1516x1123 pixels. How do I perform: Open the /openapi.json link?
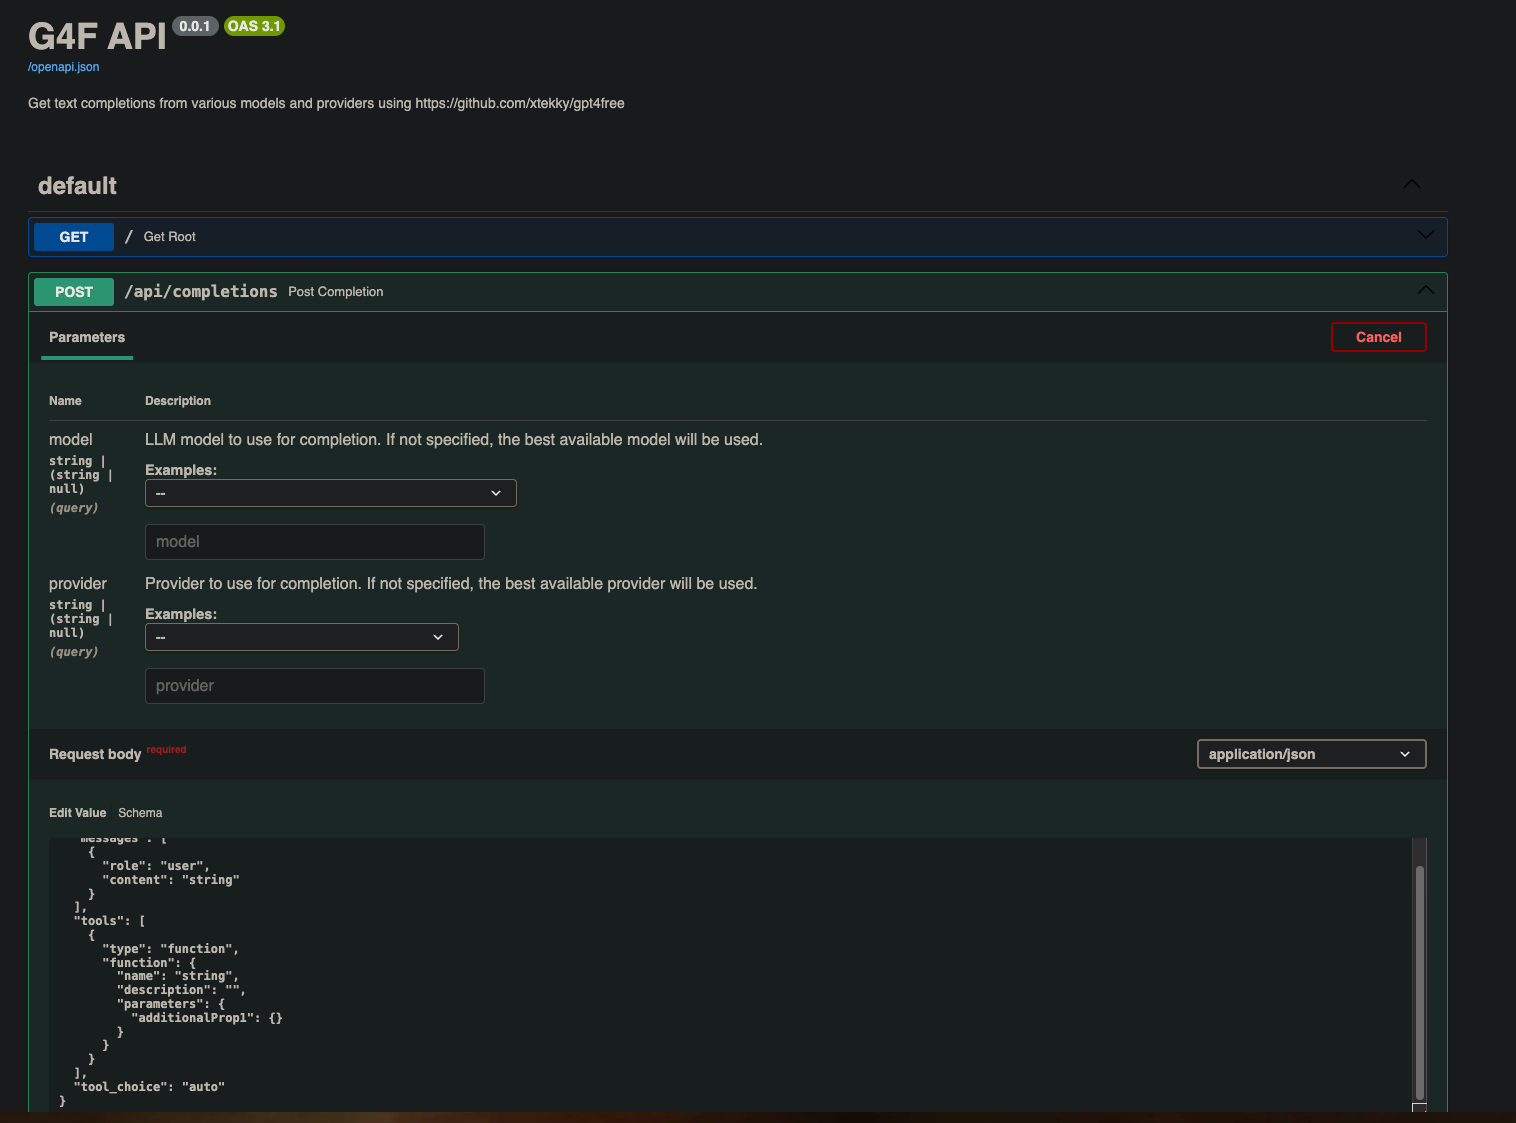click(x=63, y=67)
